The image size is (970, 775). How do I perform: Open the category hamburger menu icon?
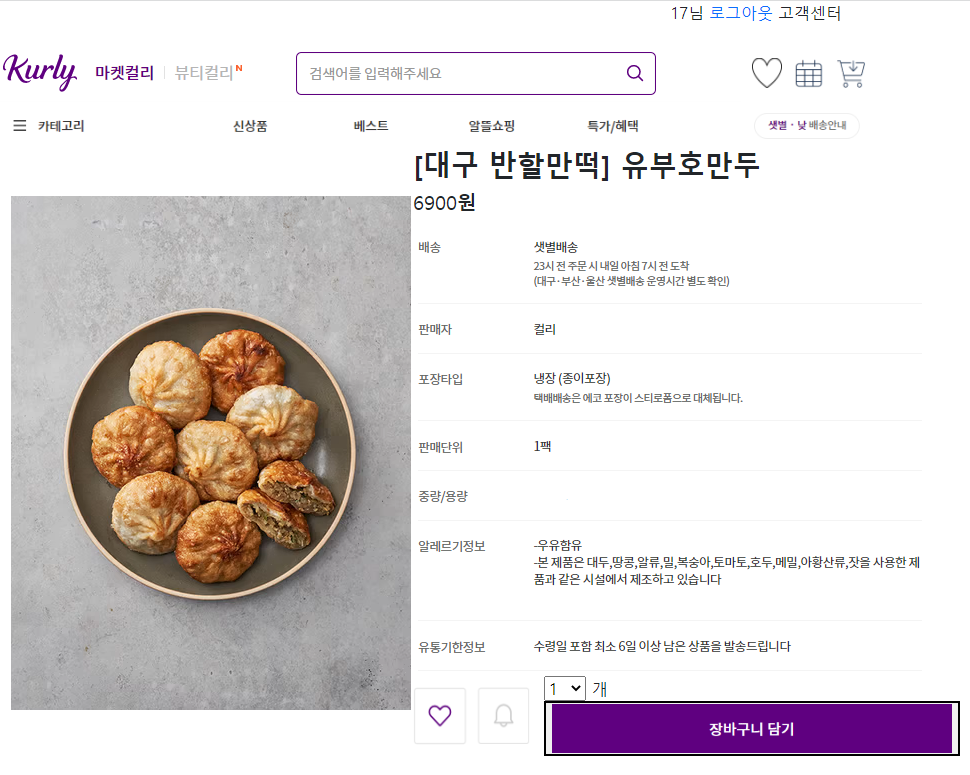click(x=20, y=125)
